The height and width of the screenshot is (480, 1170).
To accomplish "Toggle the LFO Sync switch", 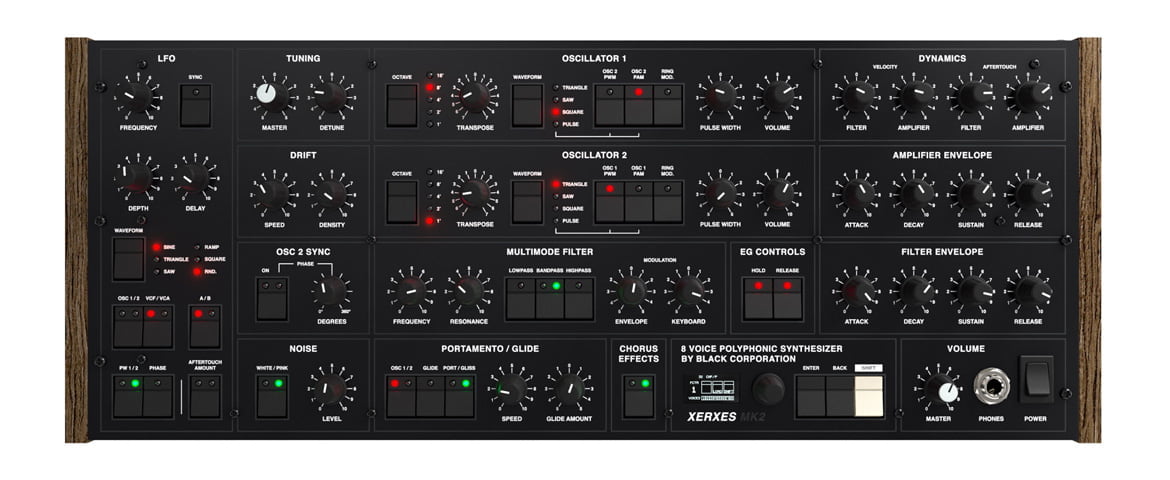I will 195,105.
